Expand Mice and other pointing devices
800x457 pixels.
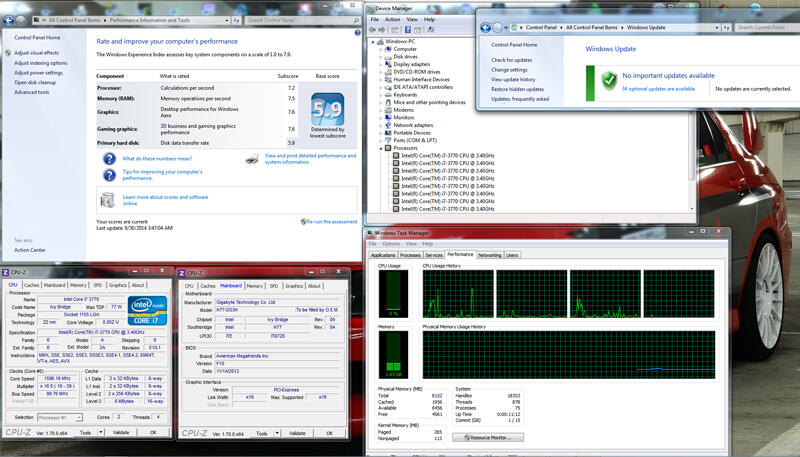pyautogui.click(x=381, y=102)
